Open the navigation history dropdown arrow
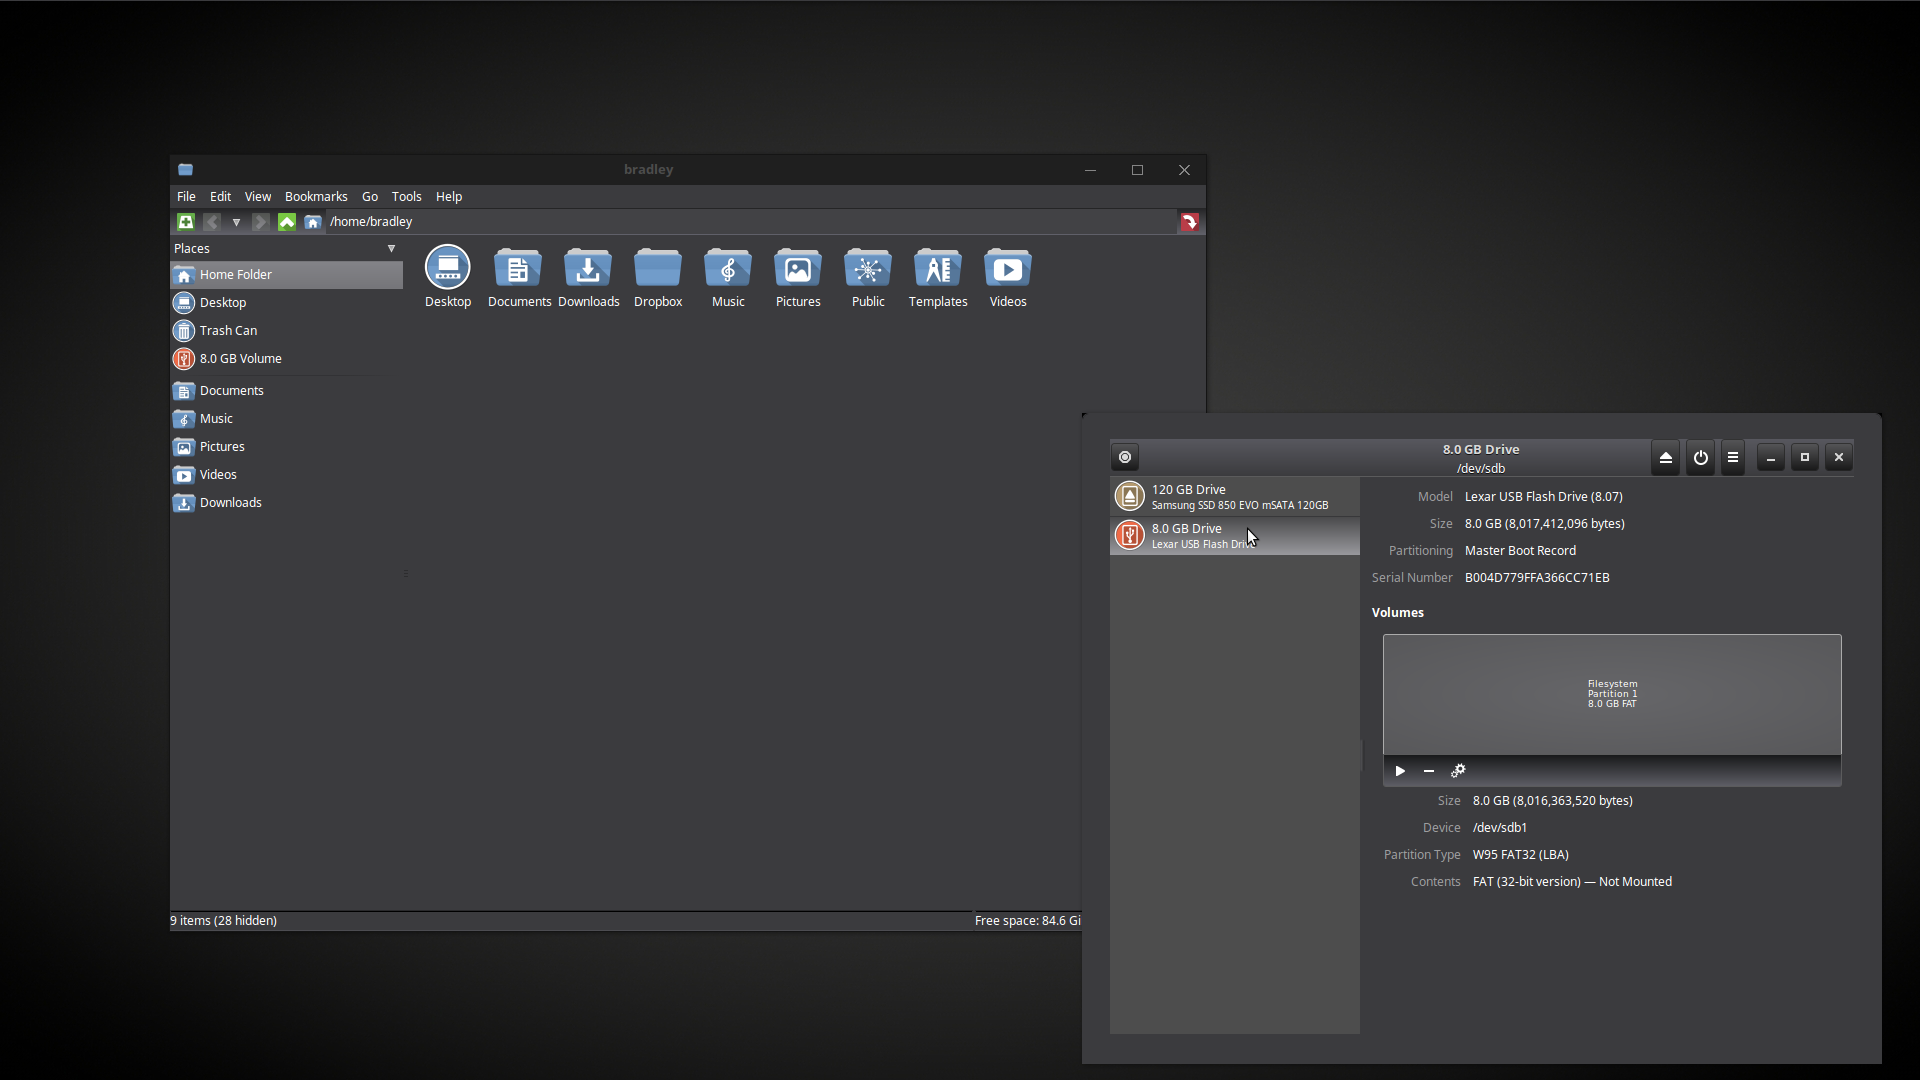Viewport: 1920px width, 1080px height. point(236,222)
